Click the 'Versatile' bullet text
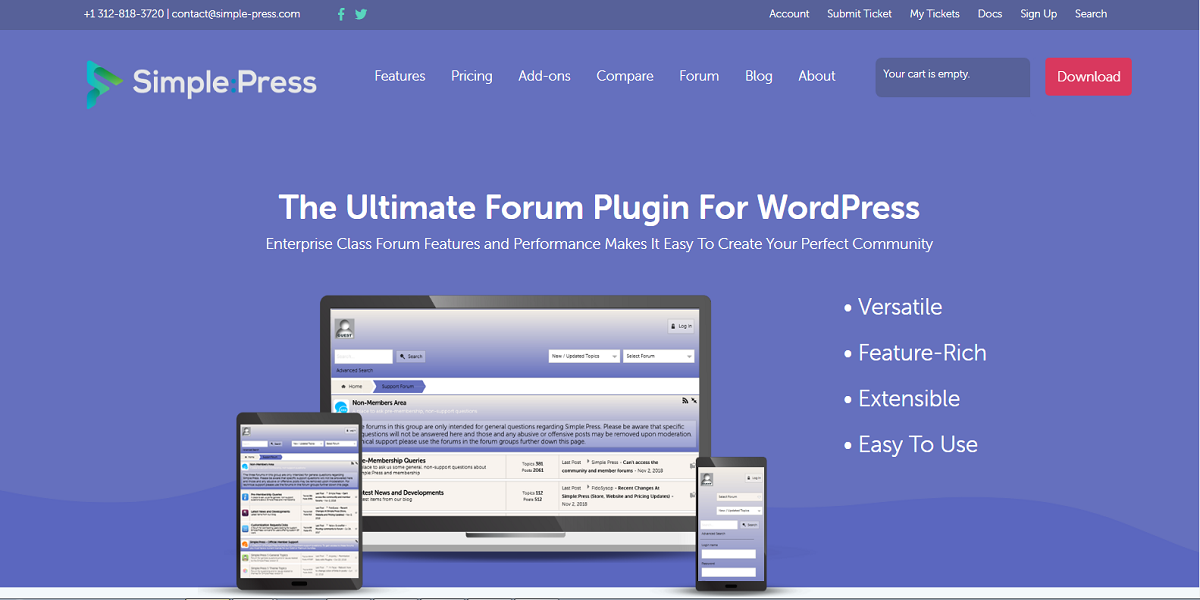 point(900,307)
